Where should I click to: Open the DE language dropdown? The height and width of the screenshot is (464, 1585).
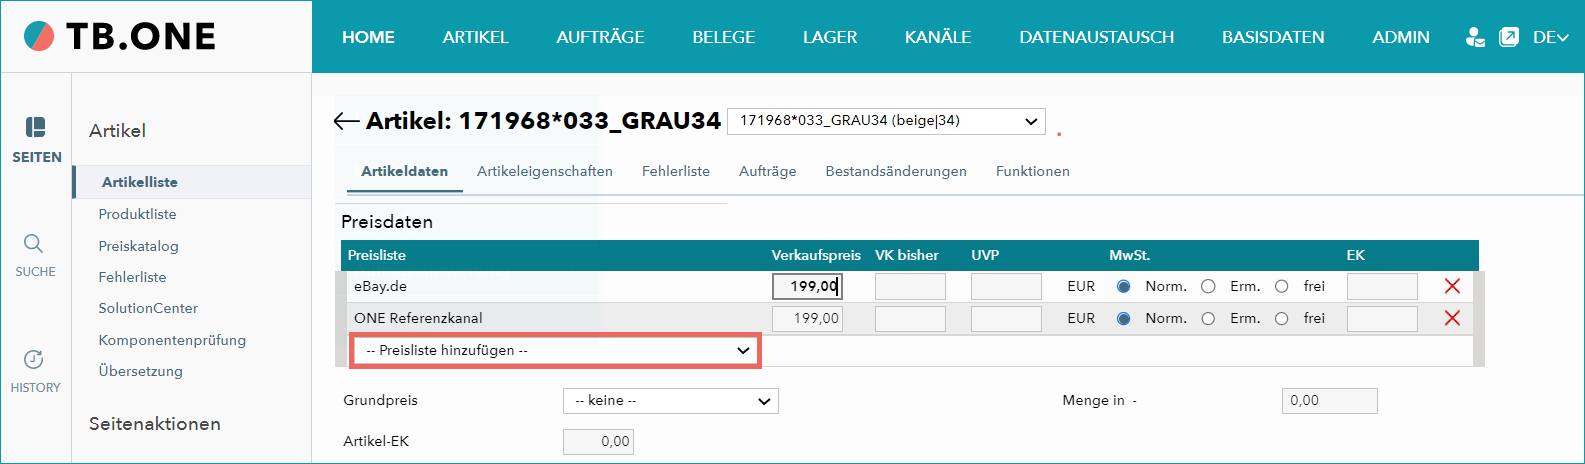pos(1551,37)
